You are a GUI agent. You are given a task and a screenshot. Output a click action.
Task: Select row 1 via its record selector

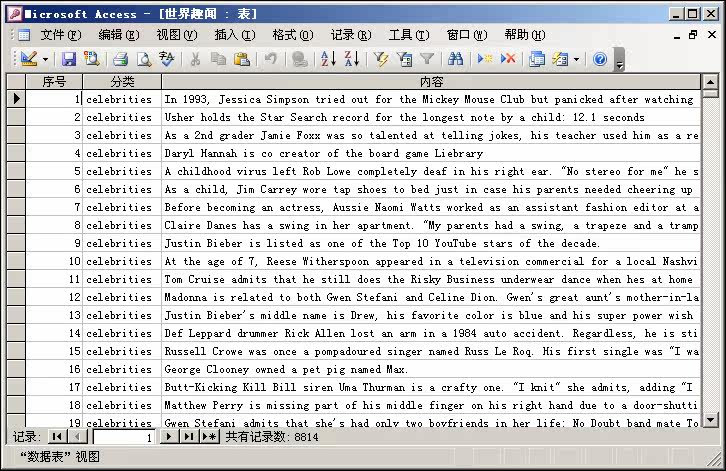(16, 99)
